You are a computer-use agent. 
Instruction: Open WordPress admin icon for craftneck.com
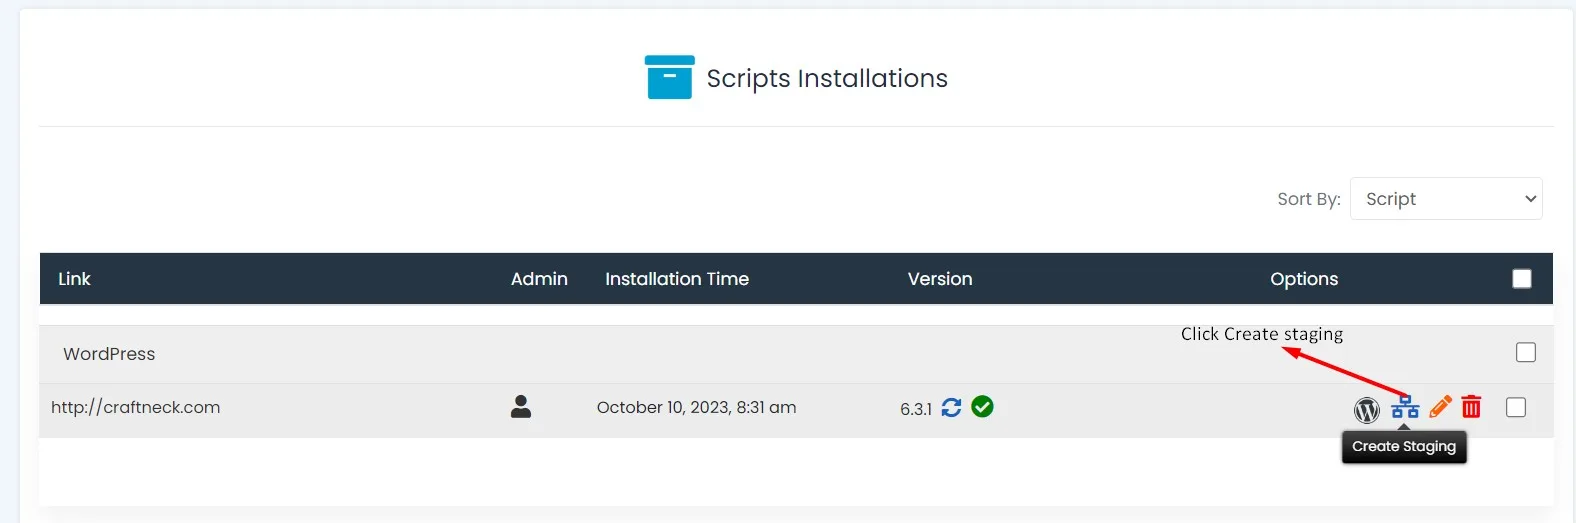1366,409
